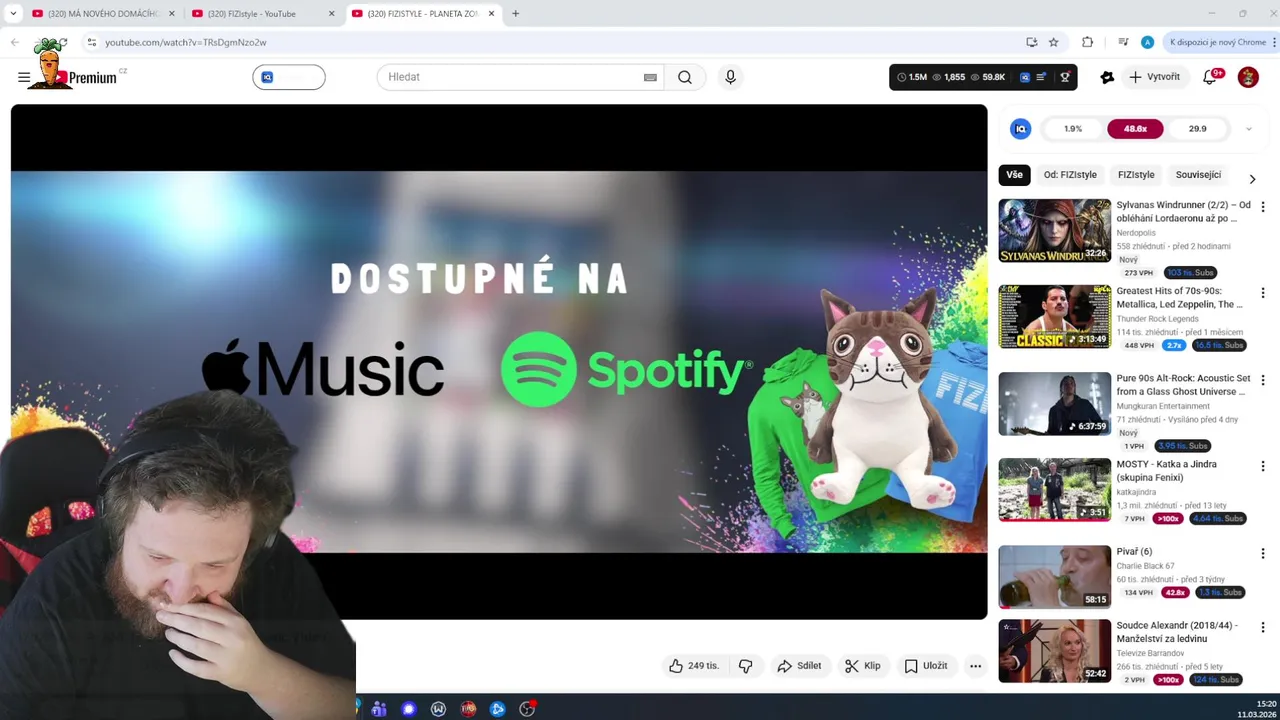This screenshot has width=1280, height=720.
Task: Open the Greatest Hits of 70s-90s video title
Action: [1180, 297]
